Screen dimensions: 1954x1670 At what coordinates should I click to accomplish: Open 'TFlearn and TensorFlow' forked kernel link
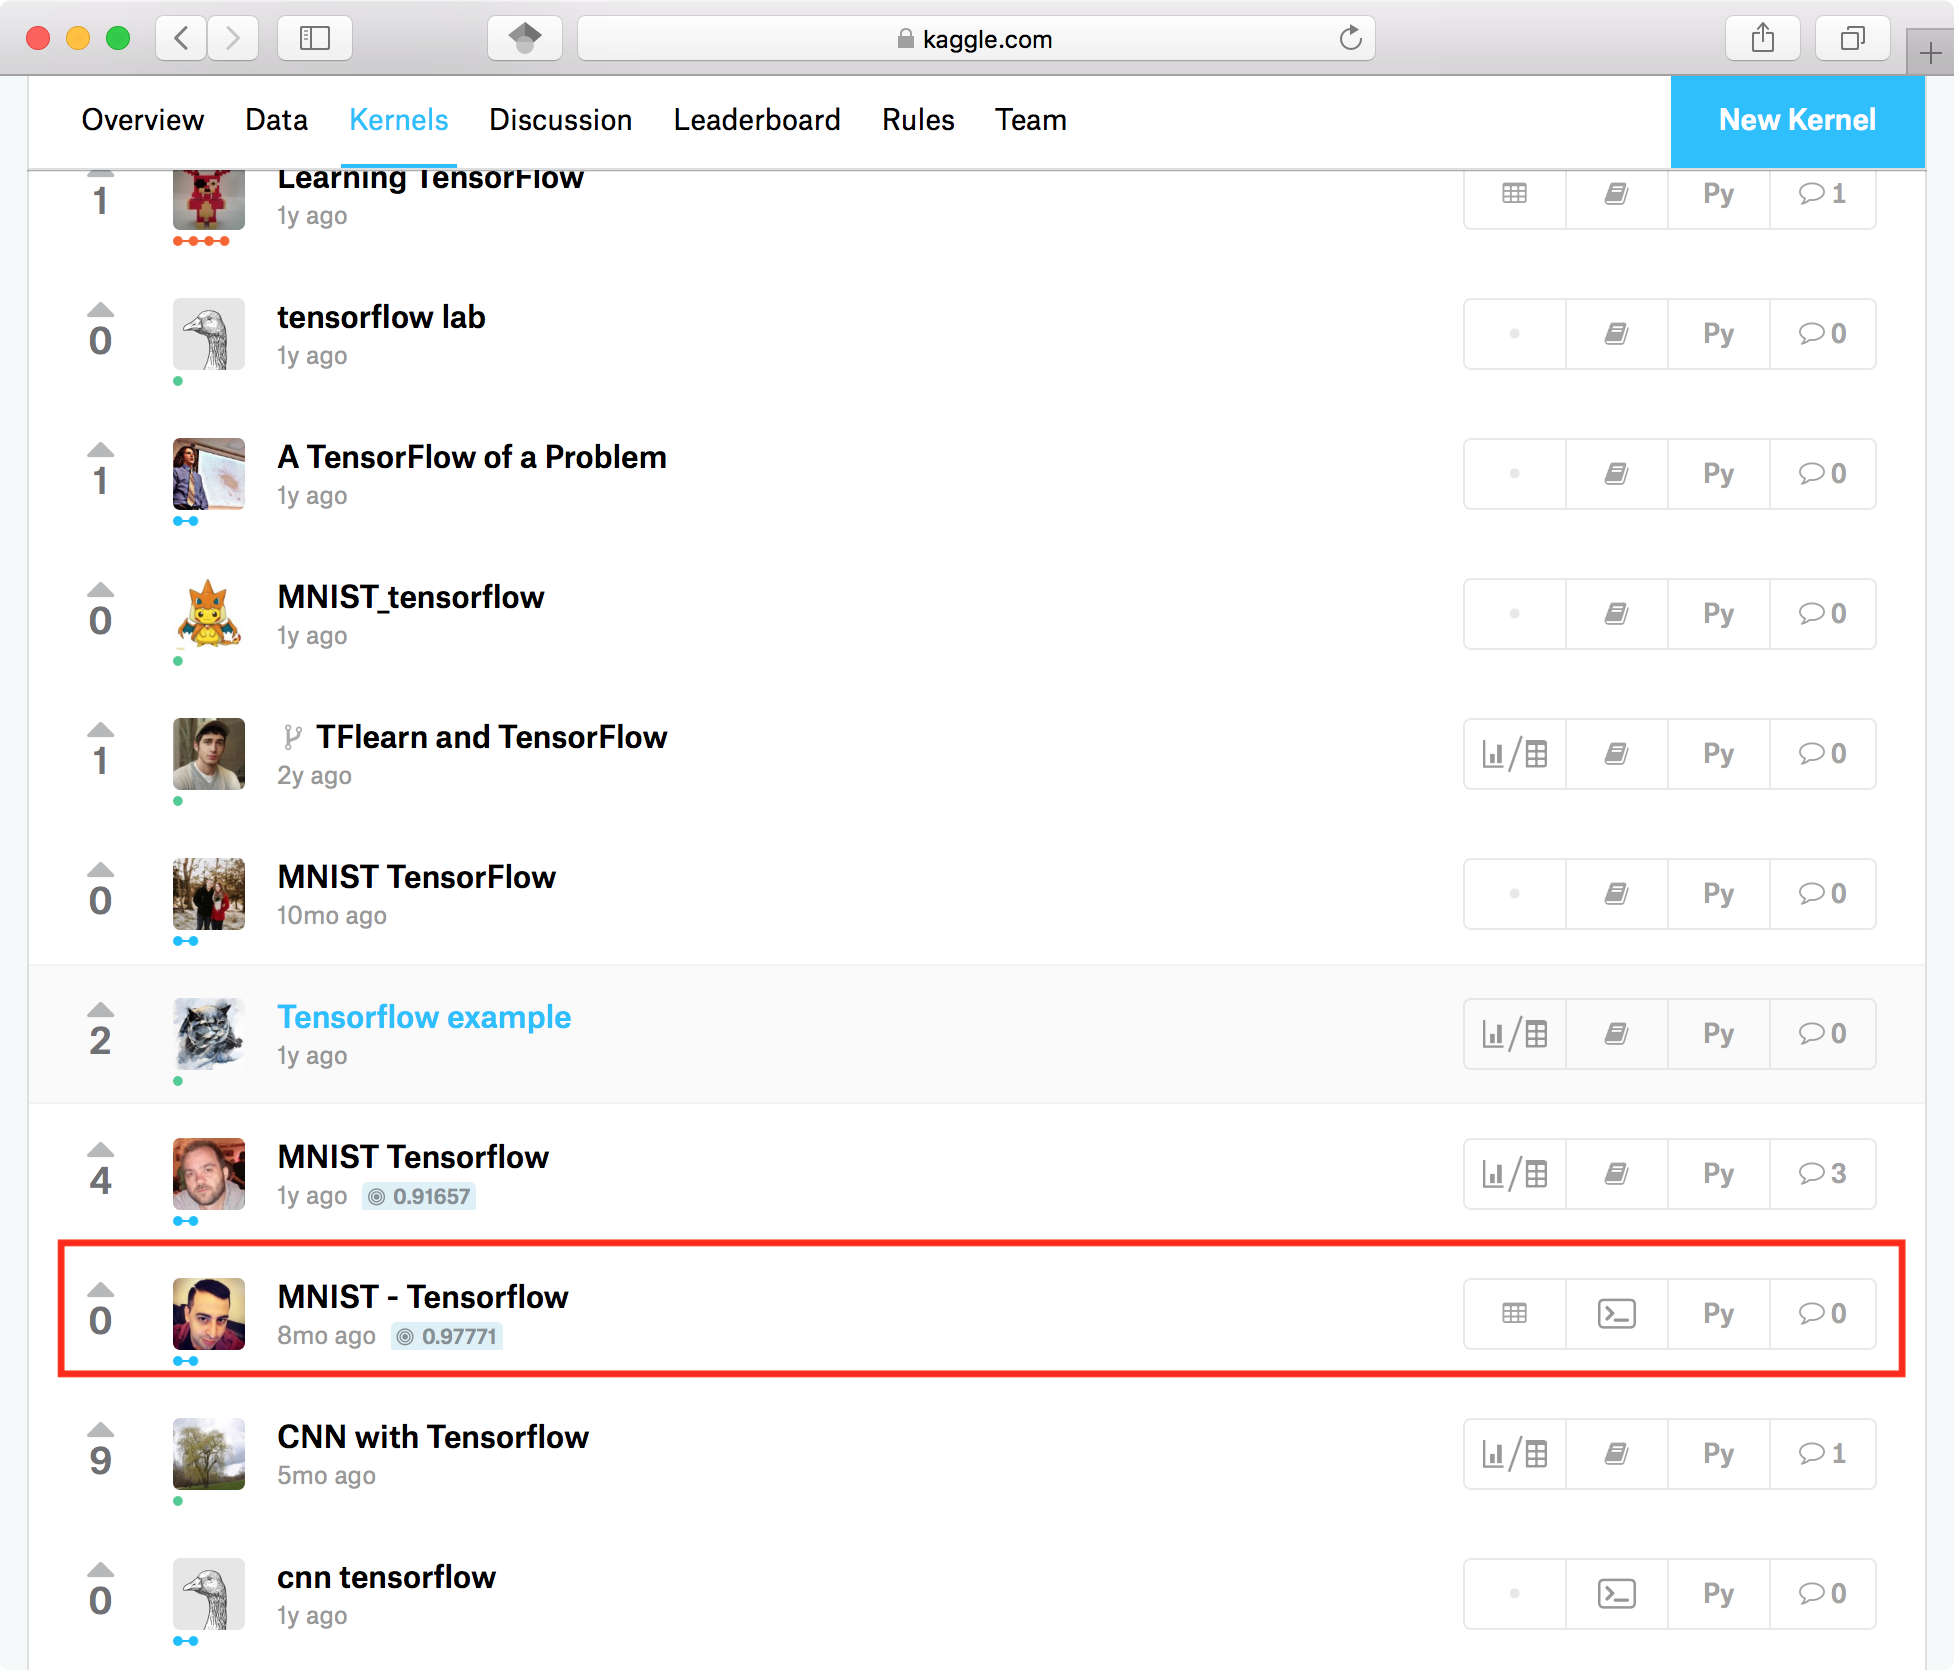(x=491, y=737)
